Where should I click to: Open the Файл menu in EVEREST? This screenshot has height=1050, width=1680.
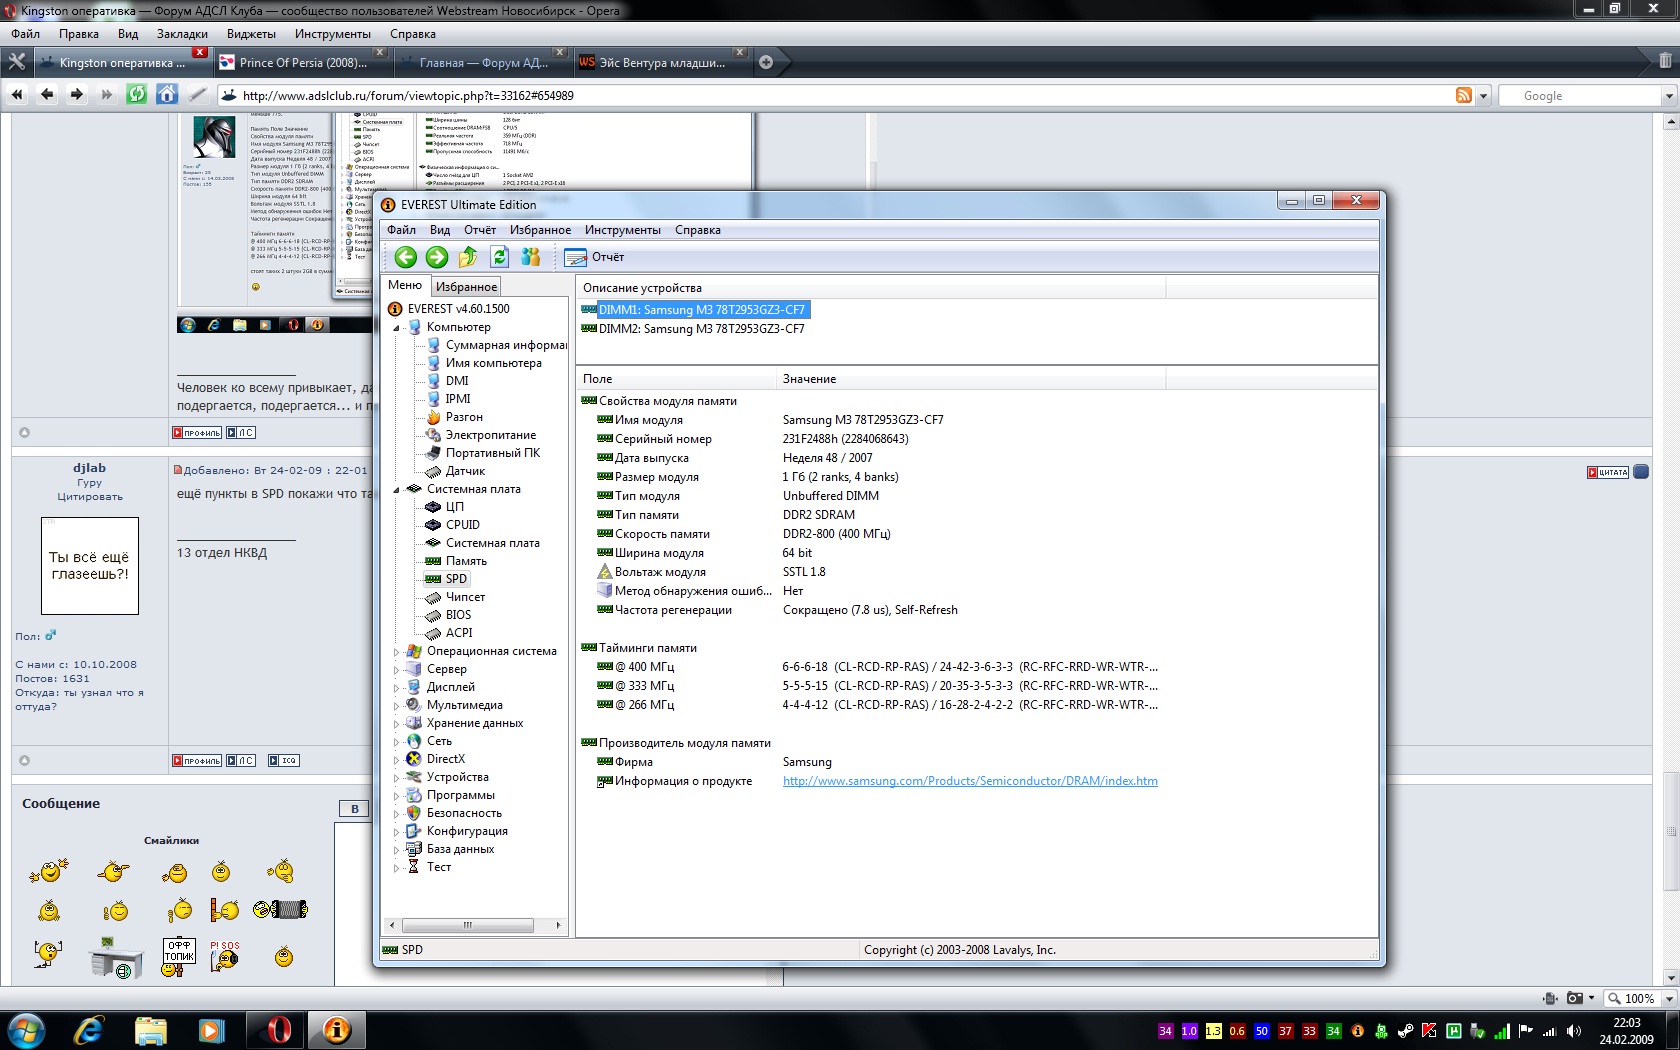coord(401,230)
